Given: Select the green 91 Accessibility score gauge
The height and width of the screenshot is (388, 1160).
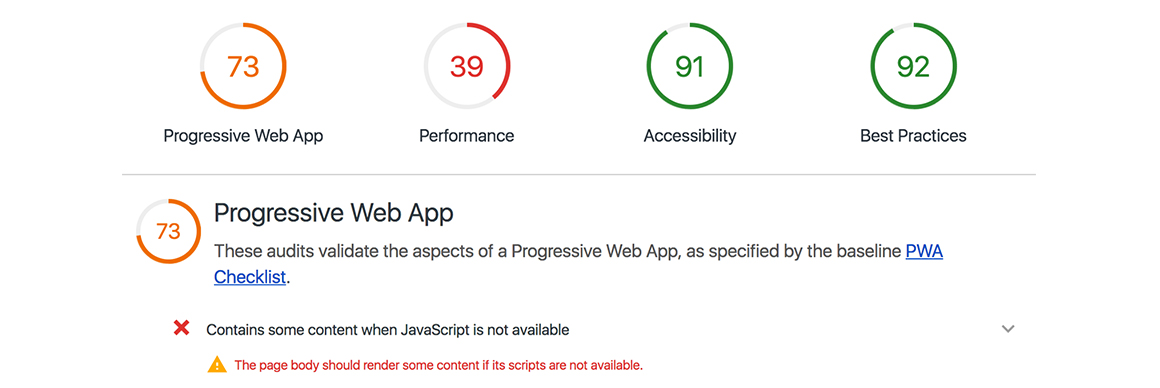Looking at the screenshot, I should point(689,67).
